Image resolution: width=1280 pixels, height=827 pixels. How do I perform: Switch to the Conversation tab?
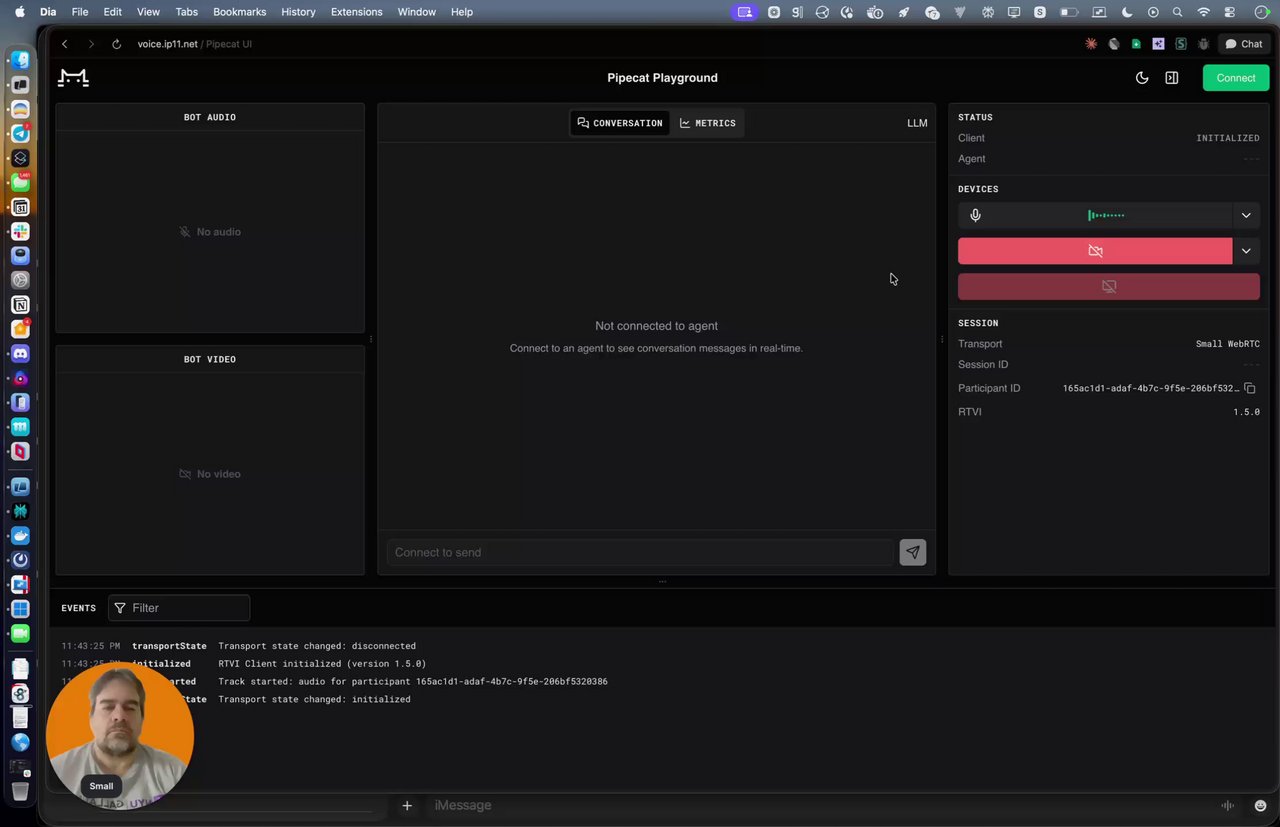click(620, 123)
